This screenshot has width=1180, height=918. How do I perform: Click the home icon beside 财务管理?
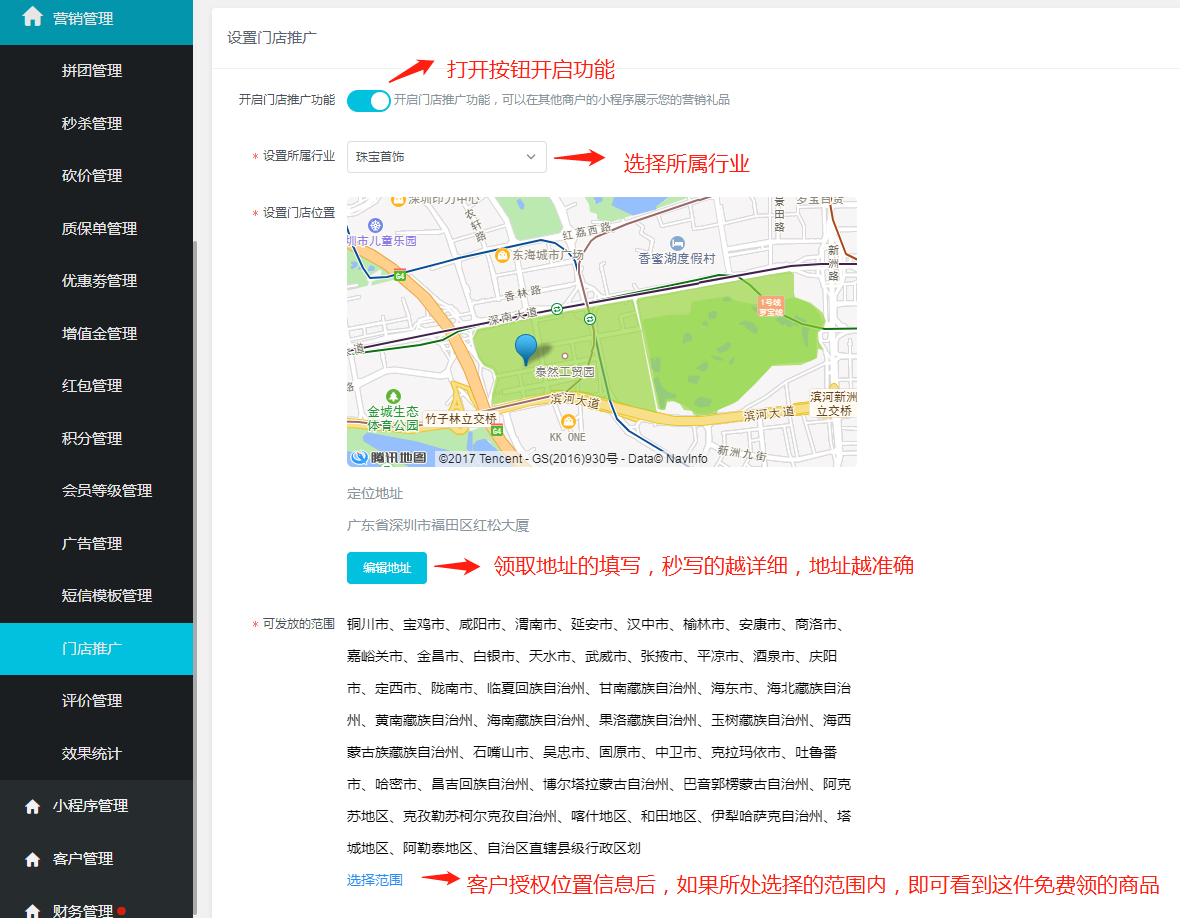coord(32,911)
